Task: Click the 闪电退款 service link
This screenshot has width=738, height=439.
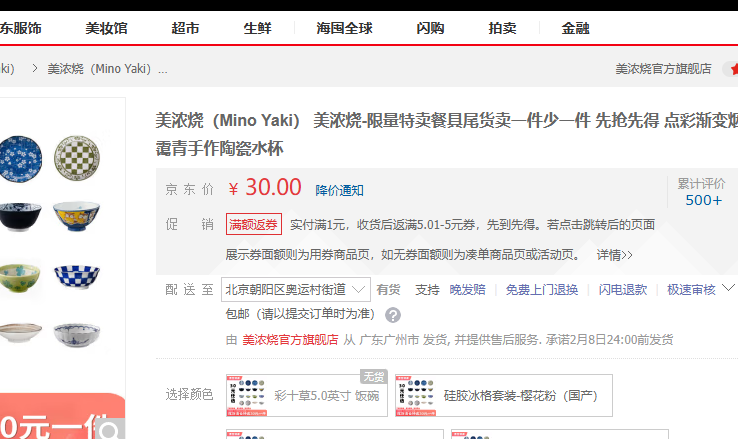Action: (623, 289)
